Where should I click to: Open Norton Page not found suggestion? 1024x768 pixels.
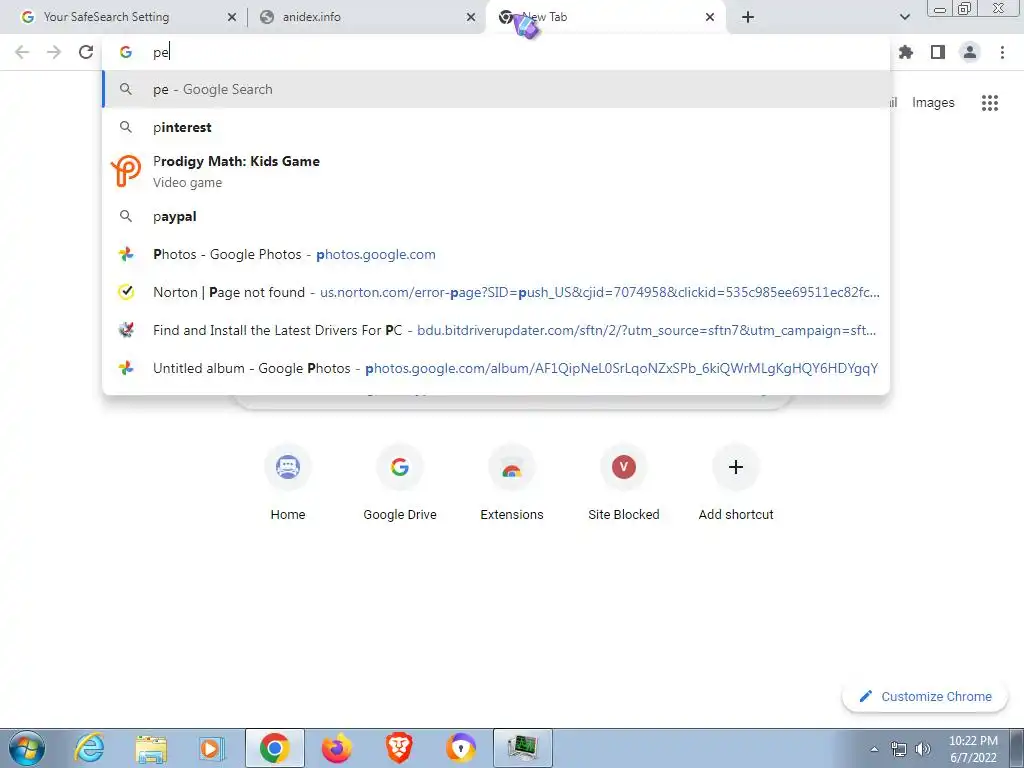point(496,292)
